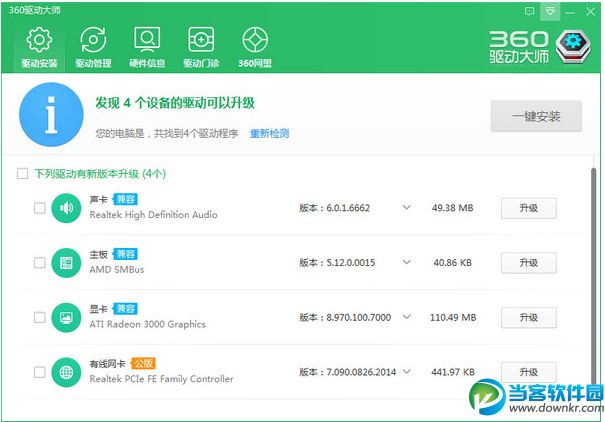The image size is (605, 422).
Task: Click the 一键安装 button
Action: coord(536,116)
